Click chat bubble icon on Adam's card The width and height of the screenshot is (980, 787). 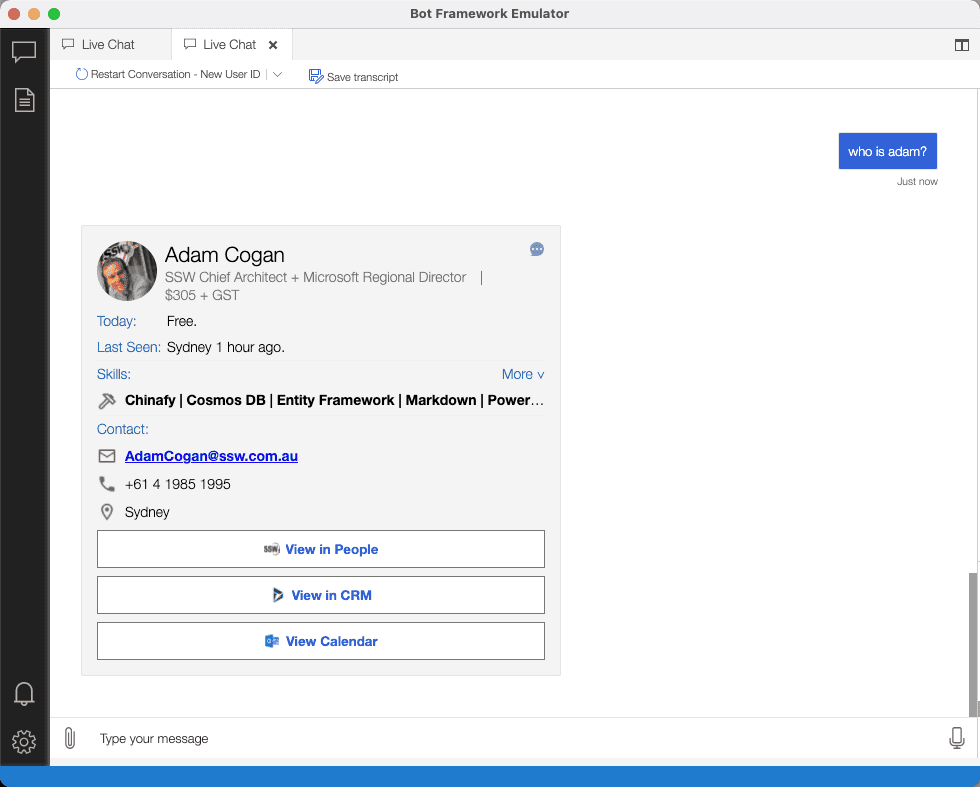(x=537, y=249)
